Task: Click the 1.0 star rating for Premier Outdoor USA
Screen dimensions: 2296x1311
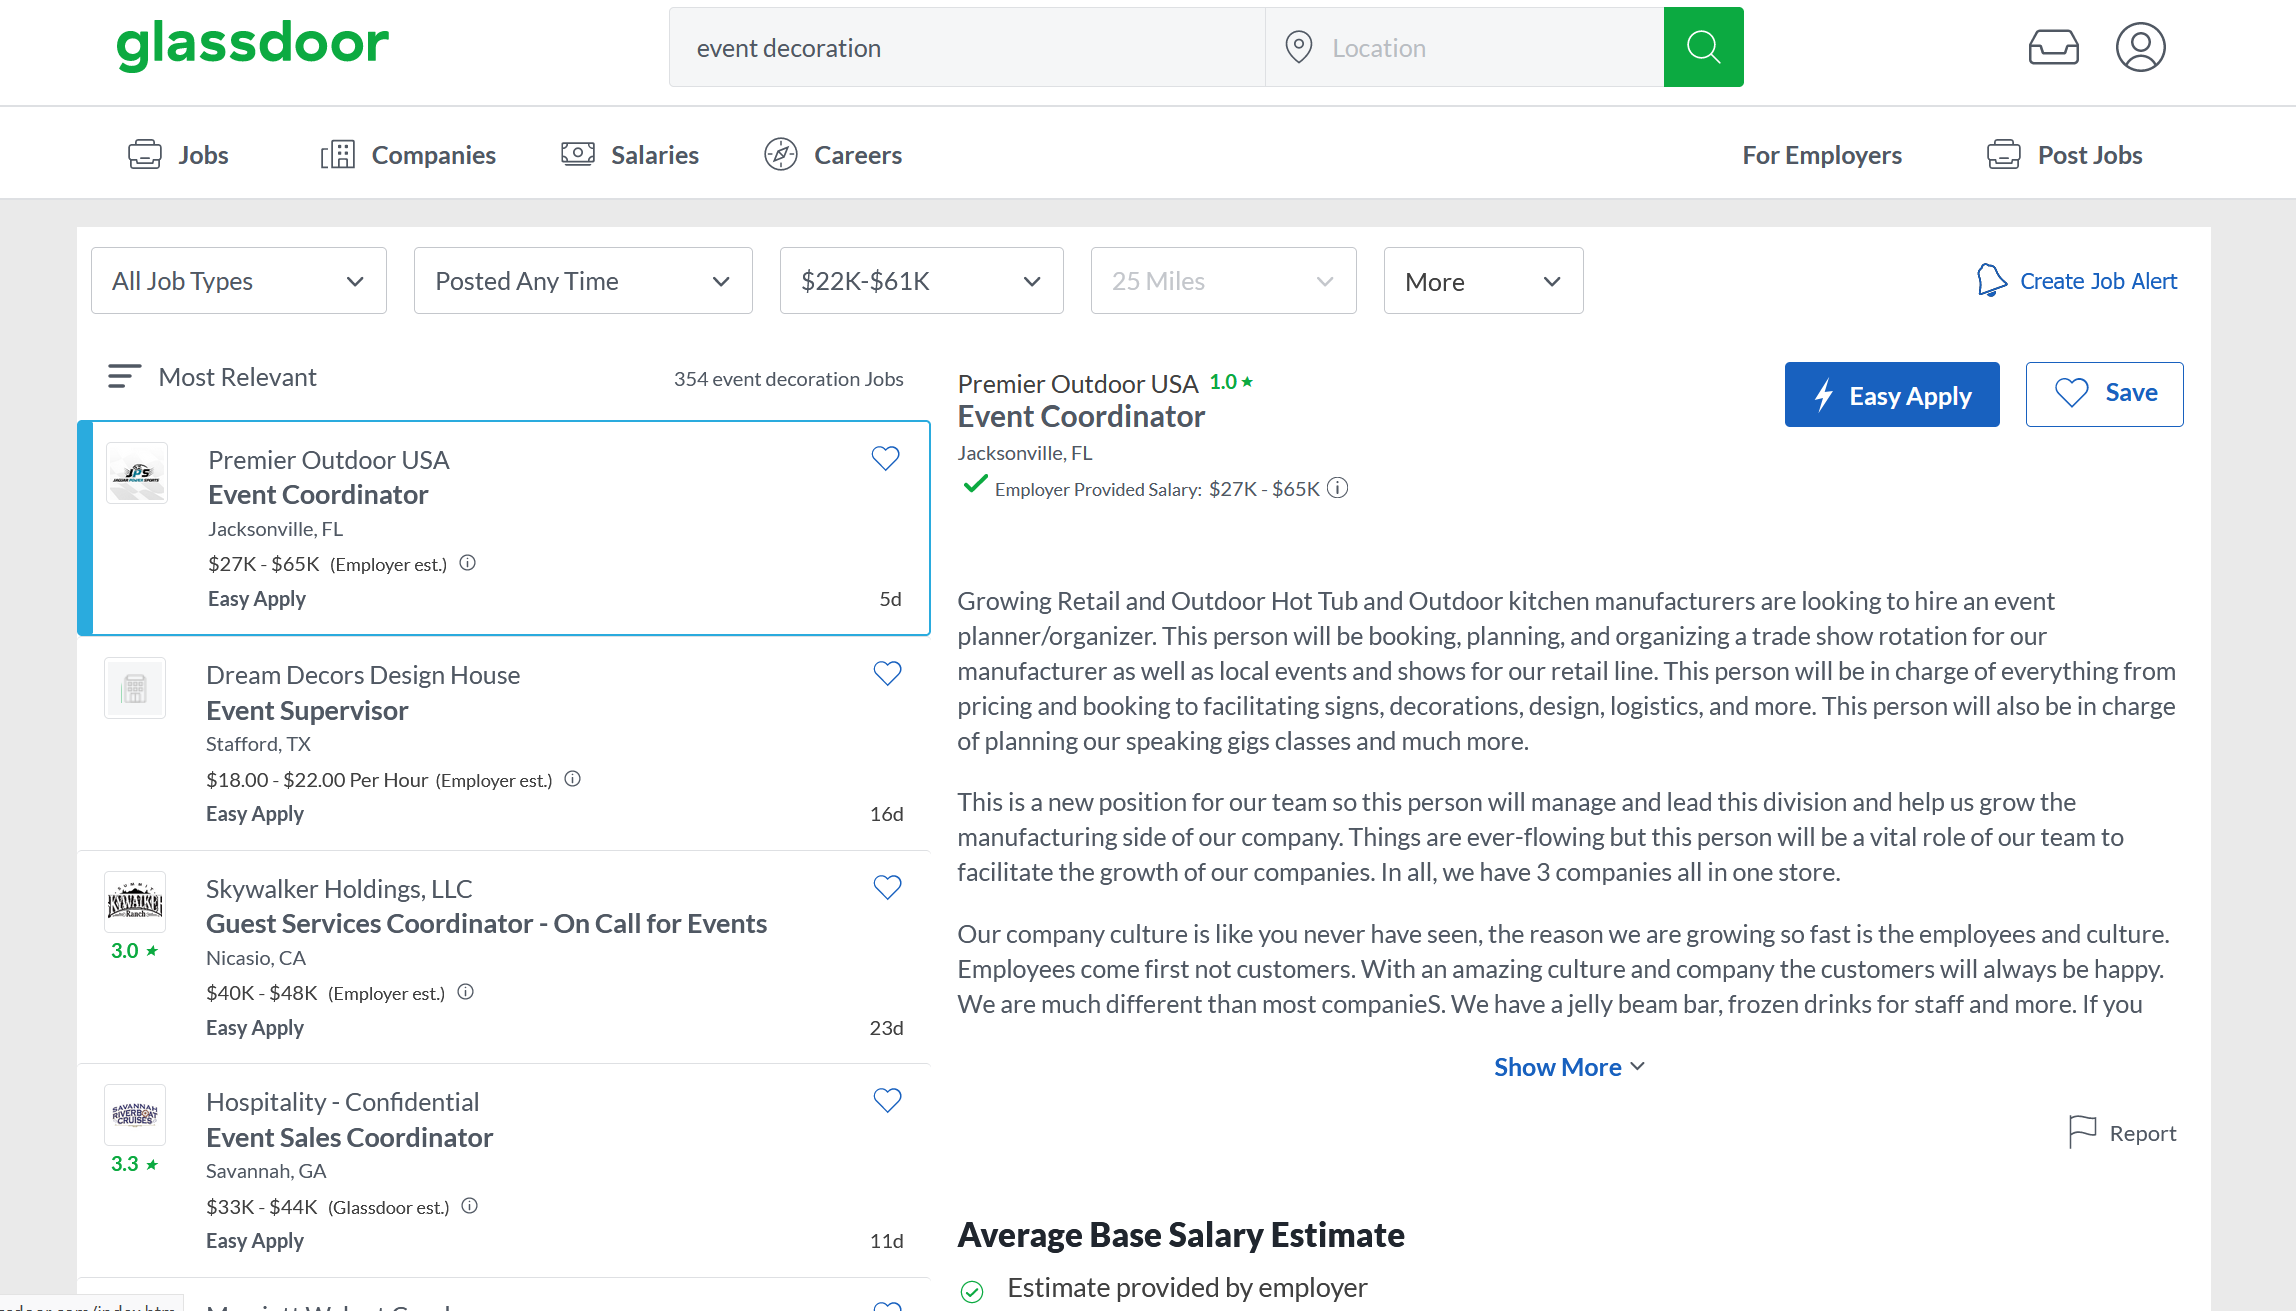Action: point(1231,382)
